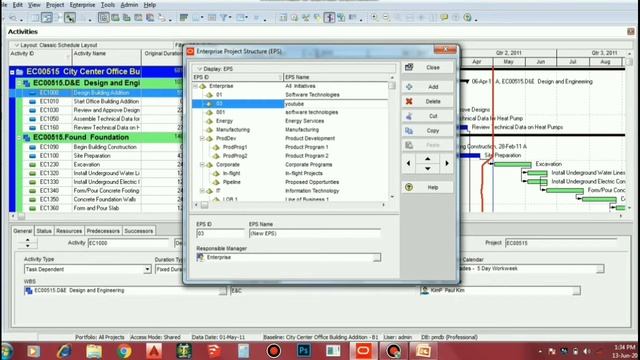Image resolution: width=640 pixels, height=360 pixels.
Task: Open File Explorer folder from the taskbar
Action: tap(94, 351)
